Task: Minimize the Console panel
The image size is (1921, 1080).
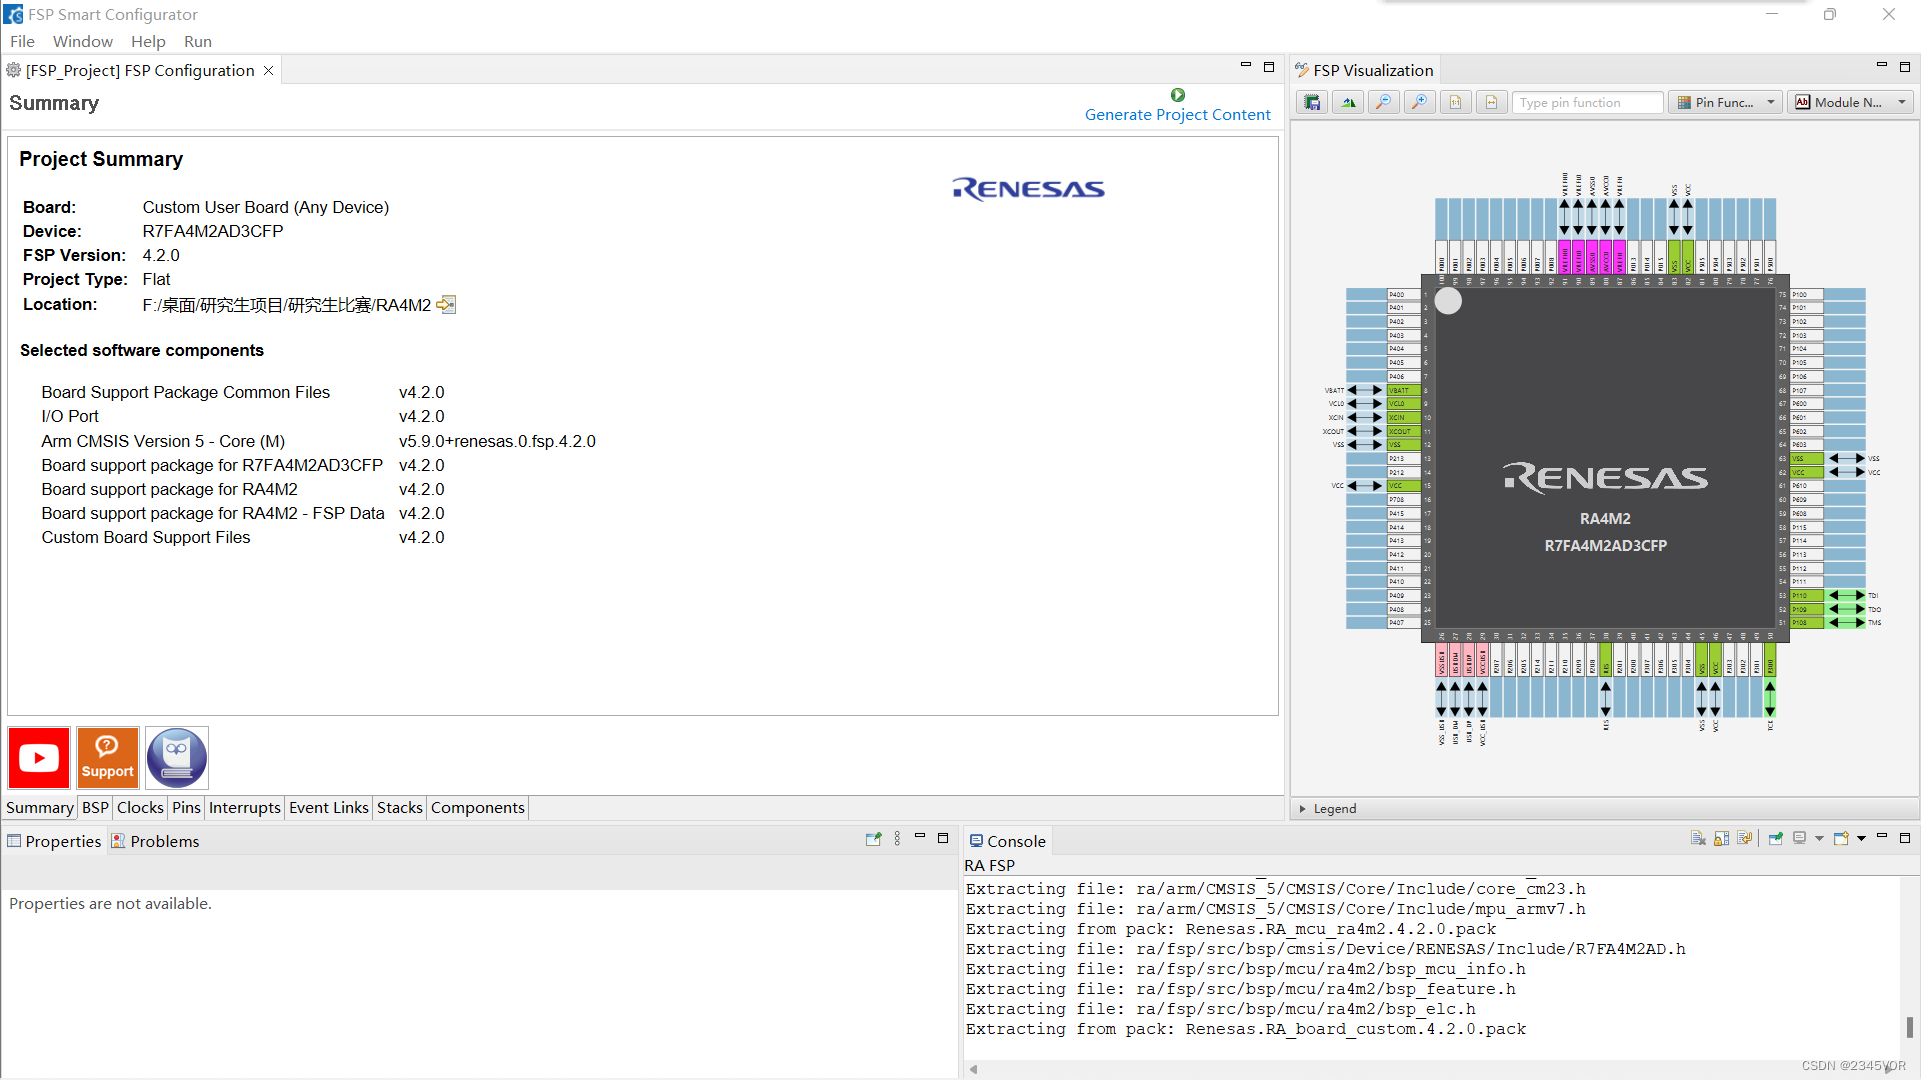Action: (x=1882, y=838)
